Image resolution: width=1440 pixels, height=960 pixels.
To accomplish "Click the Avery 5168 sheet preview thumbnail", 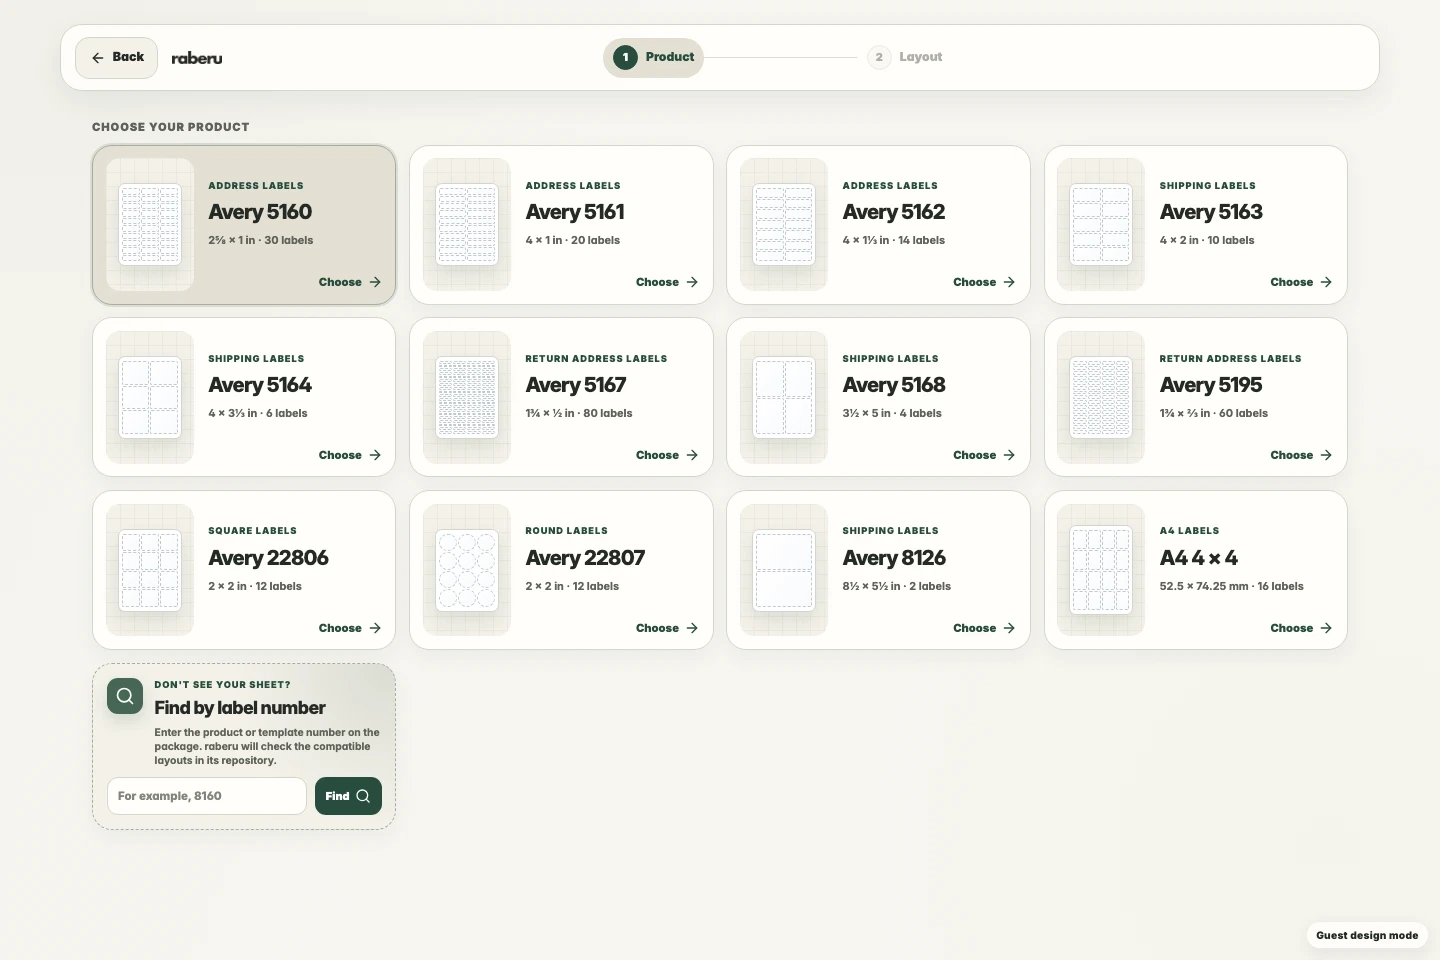I will pyautogui.click(x=784, y=397).
